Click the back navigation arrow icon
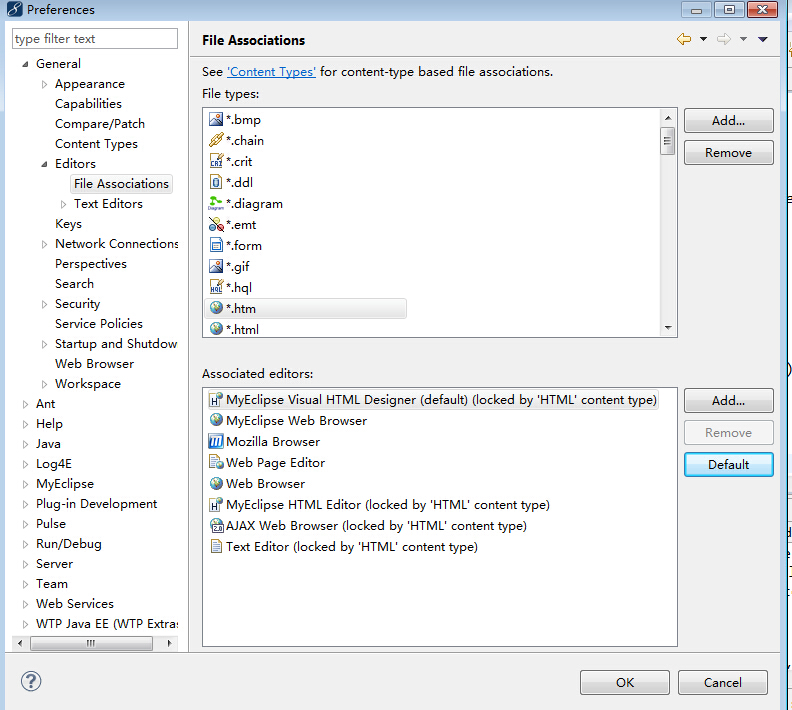792x710 pixels. click(684, 39)
